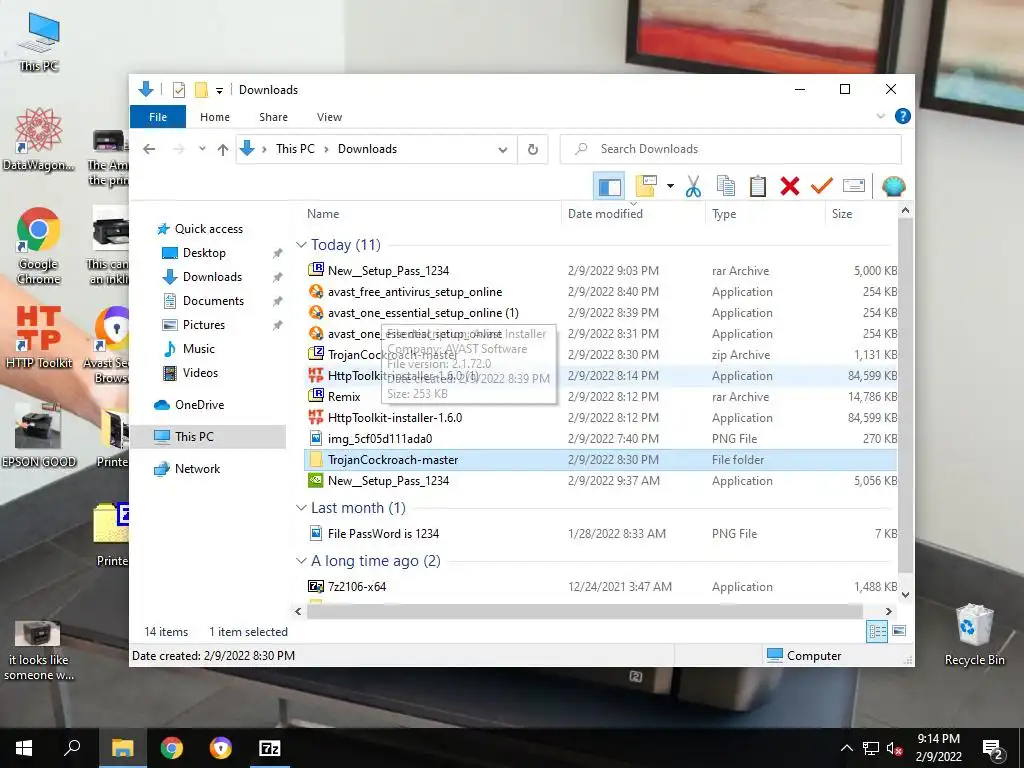Click the Search Downloads field
This screenshot has height=768, width=1024.
[731, 149]
